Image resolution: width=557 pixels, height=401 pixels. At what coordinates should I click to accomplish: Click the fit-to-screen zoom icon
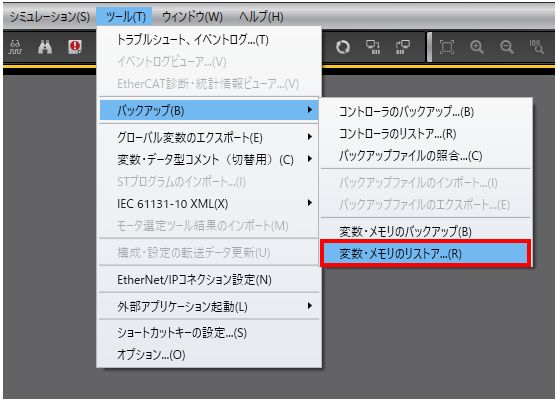[447, 47]
